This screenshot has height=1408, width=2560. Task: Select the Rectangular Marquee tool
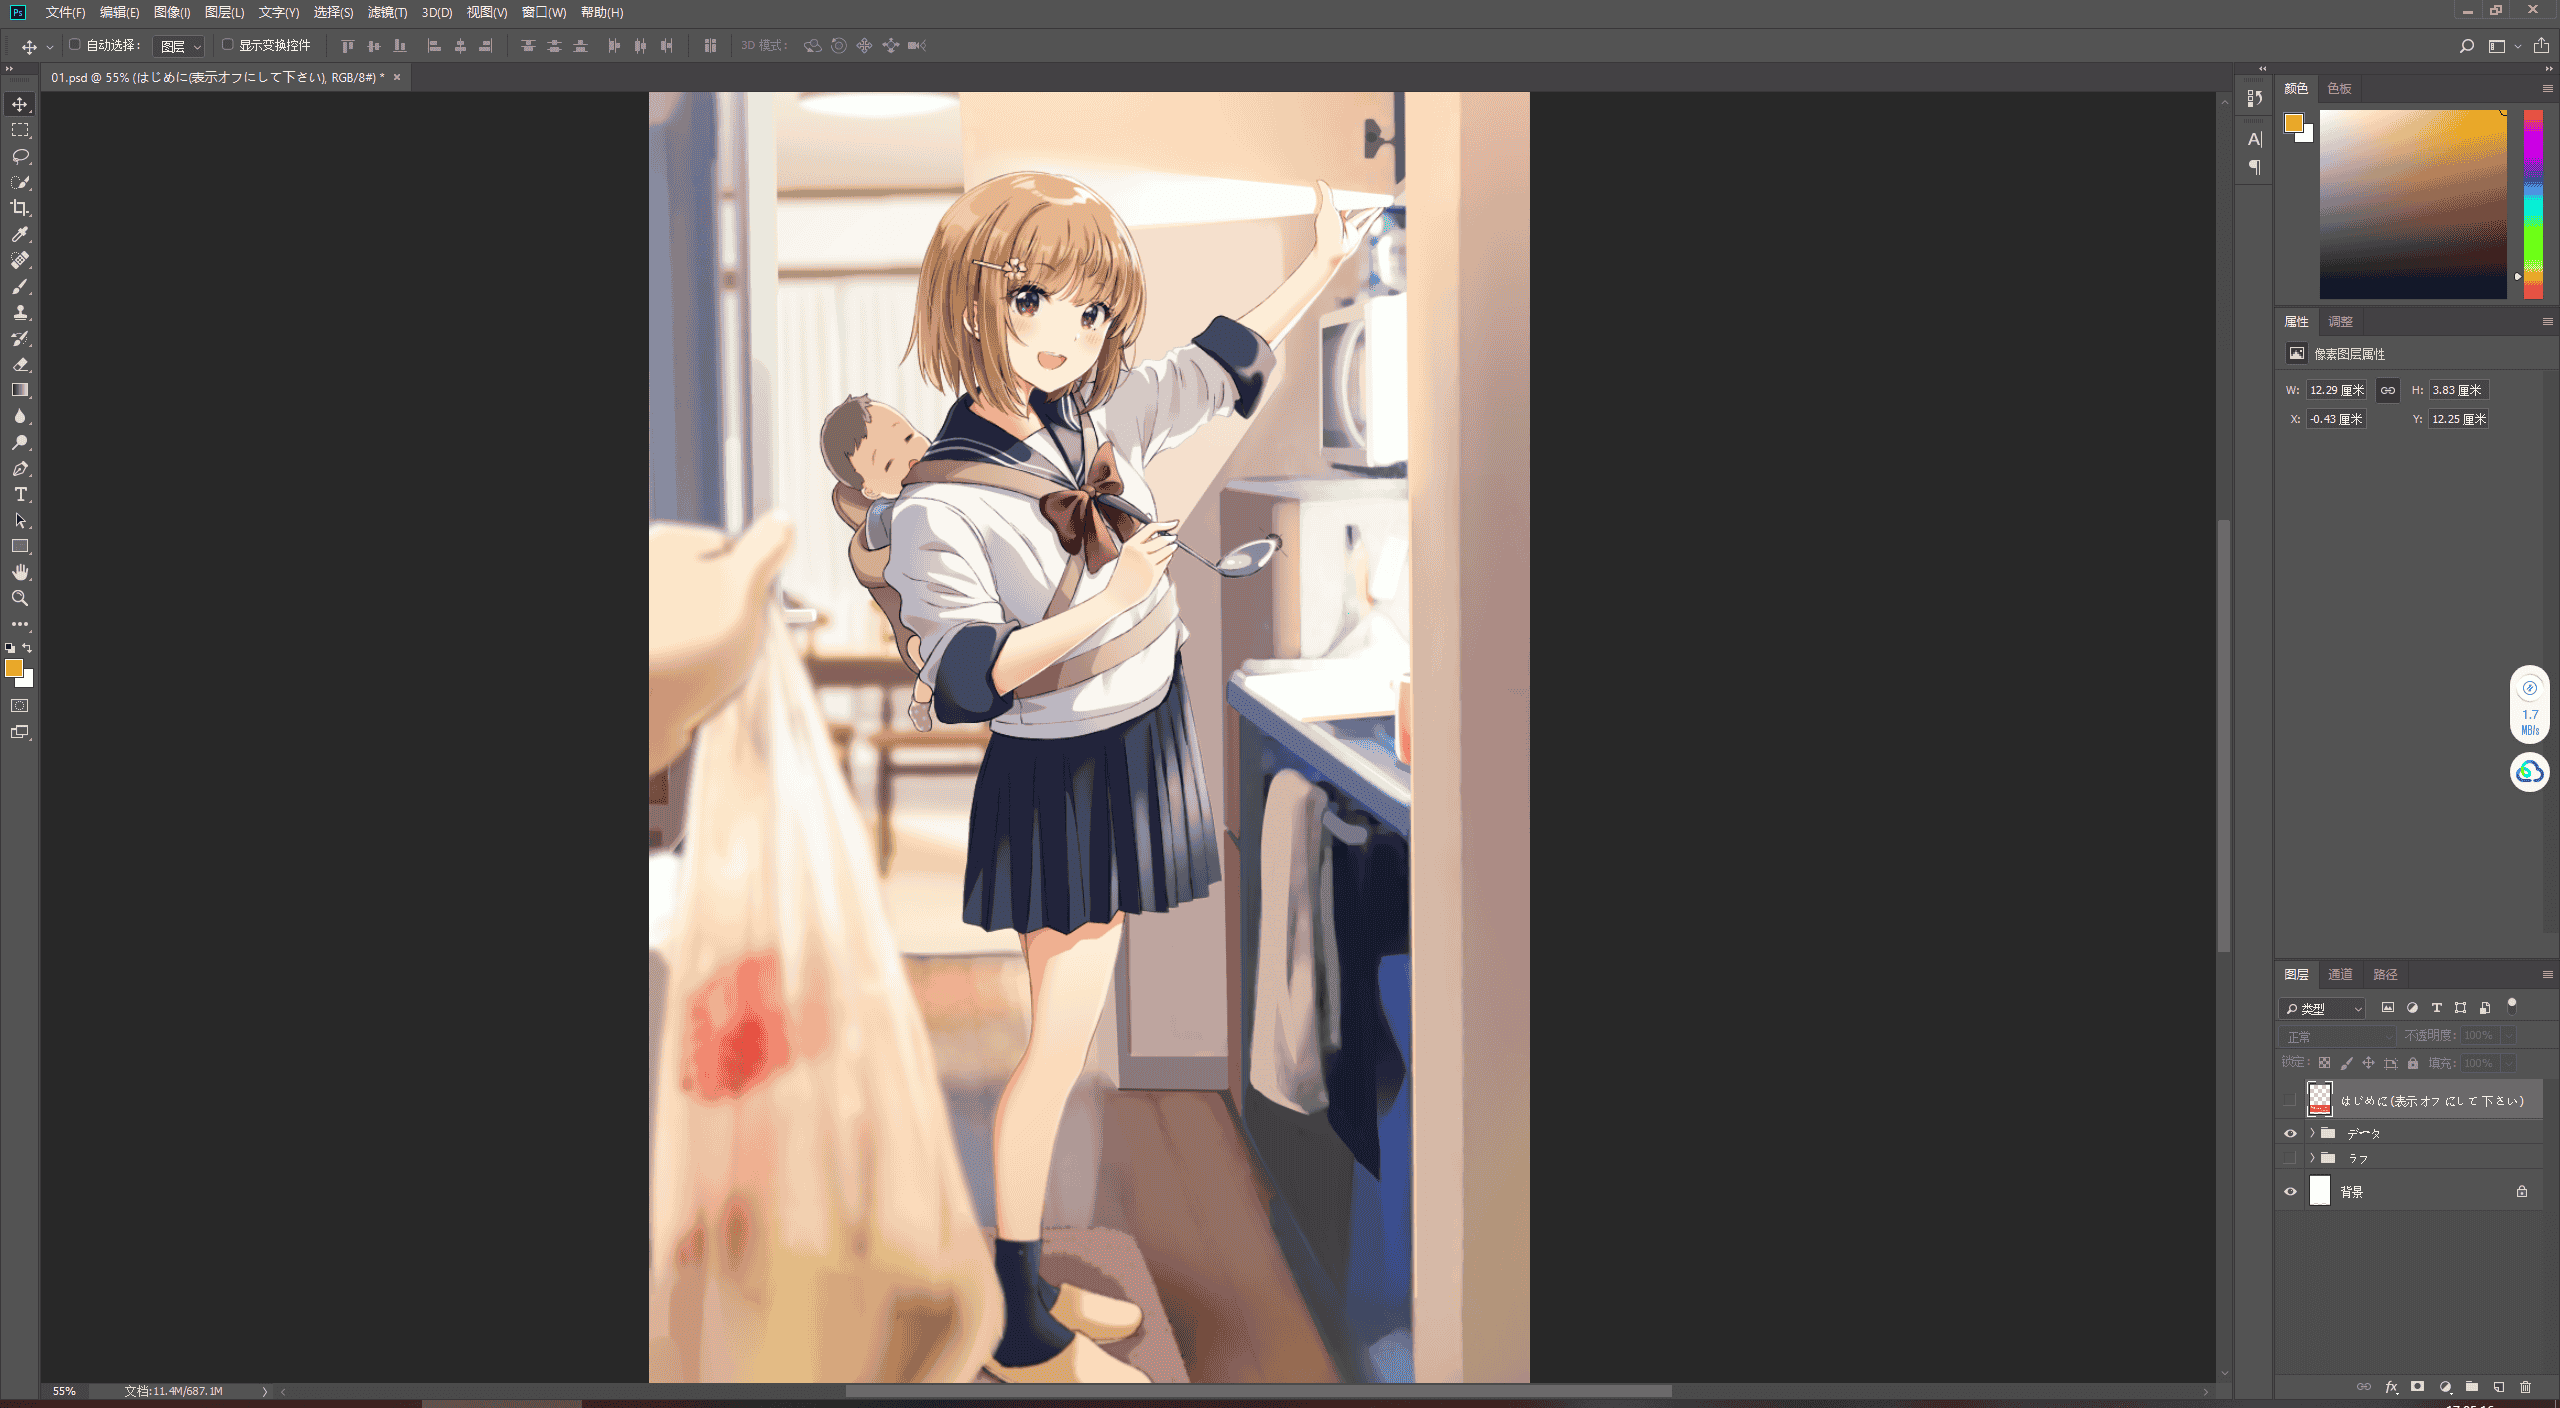pyautogui.click(x=20, y=130)
